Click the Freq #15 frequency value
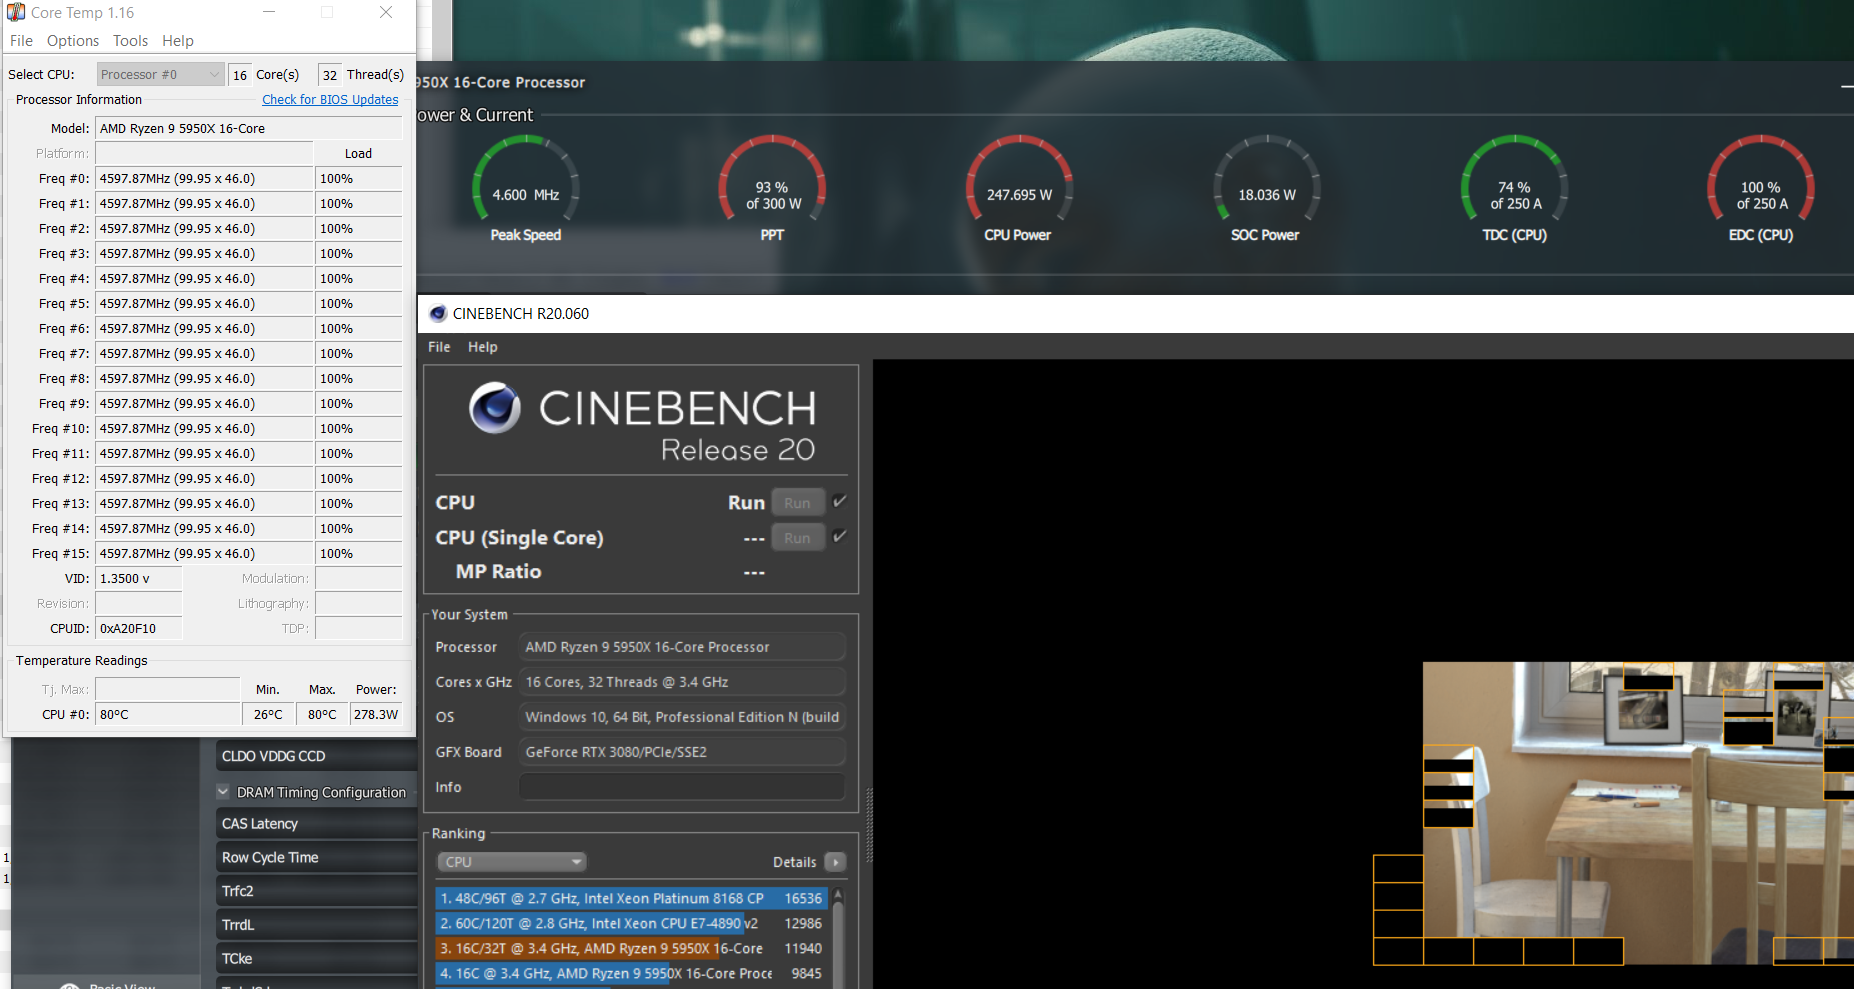Screen dimensions: 1854x989 click(204, 554)
